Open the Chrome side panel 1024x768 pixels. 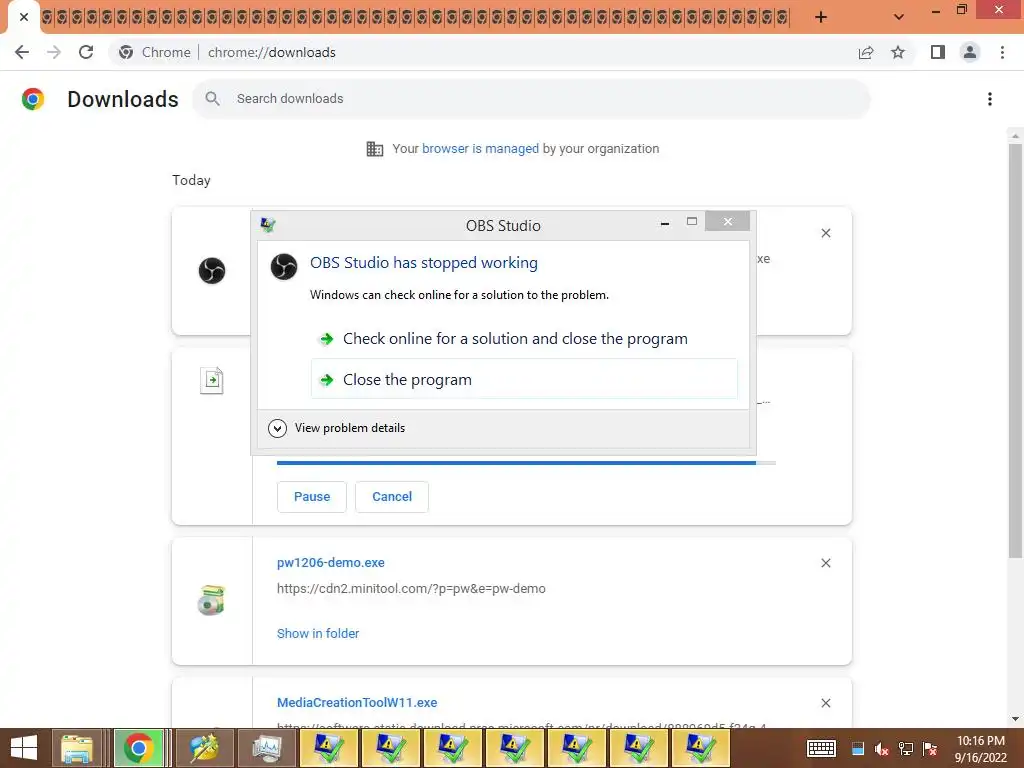coord(938,52)
